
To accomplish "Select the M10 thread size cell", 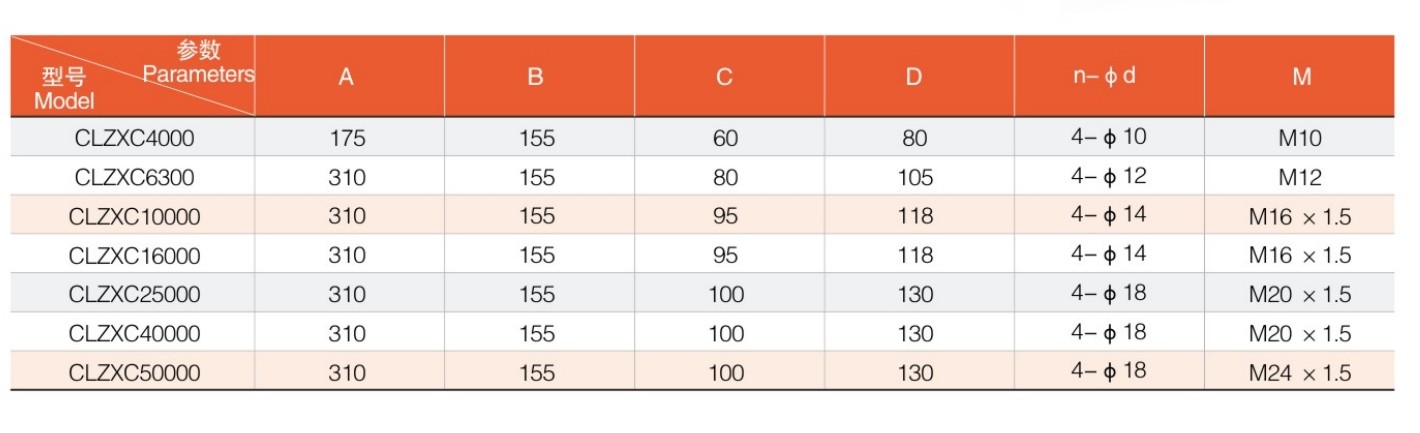I will click(x=1299, y=138).
